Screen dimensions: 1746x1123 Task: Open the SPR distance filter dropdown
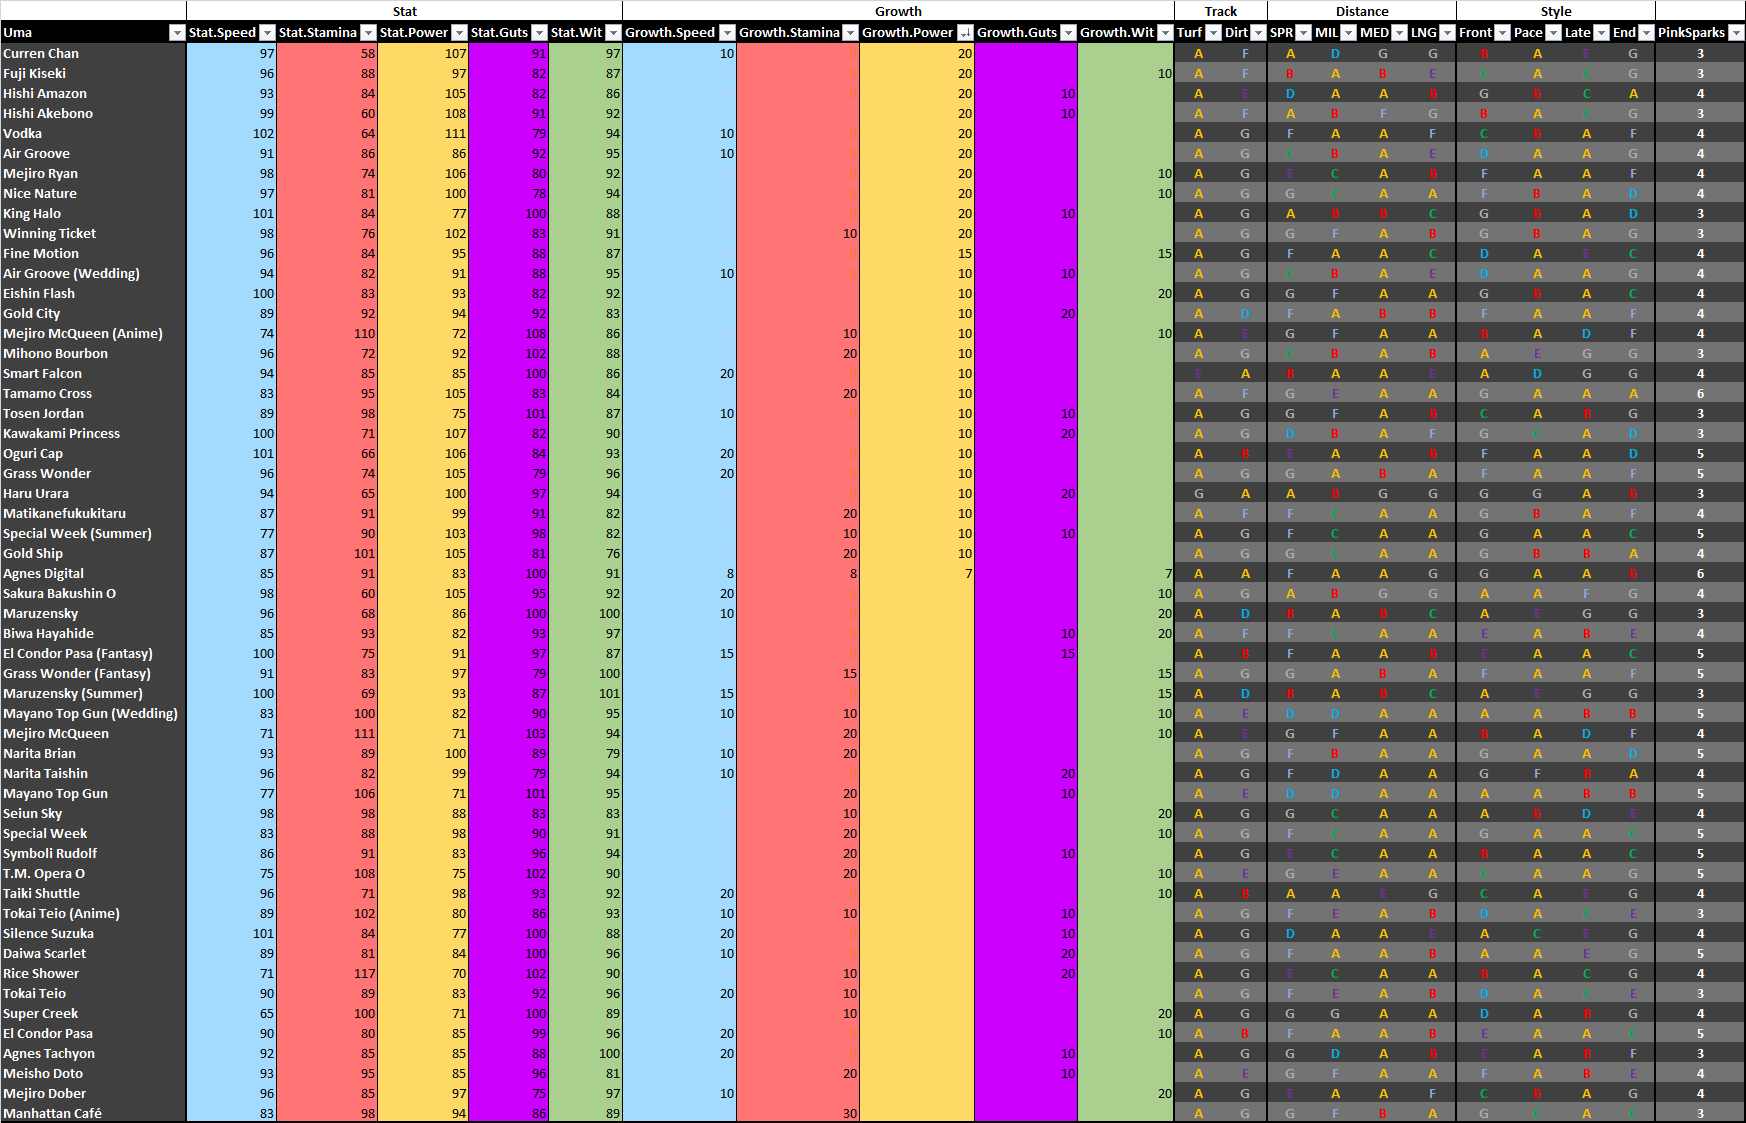pyautogui.click(x=1303, y=33)
